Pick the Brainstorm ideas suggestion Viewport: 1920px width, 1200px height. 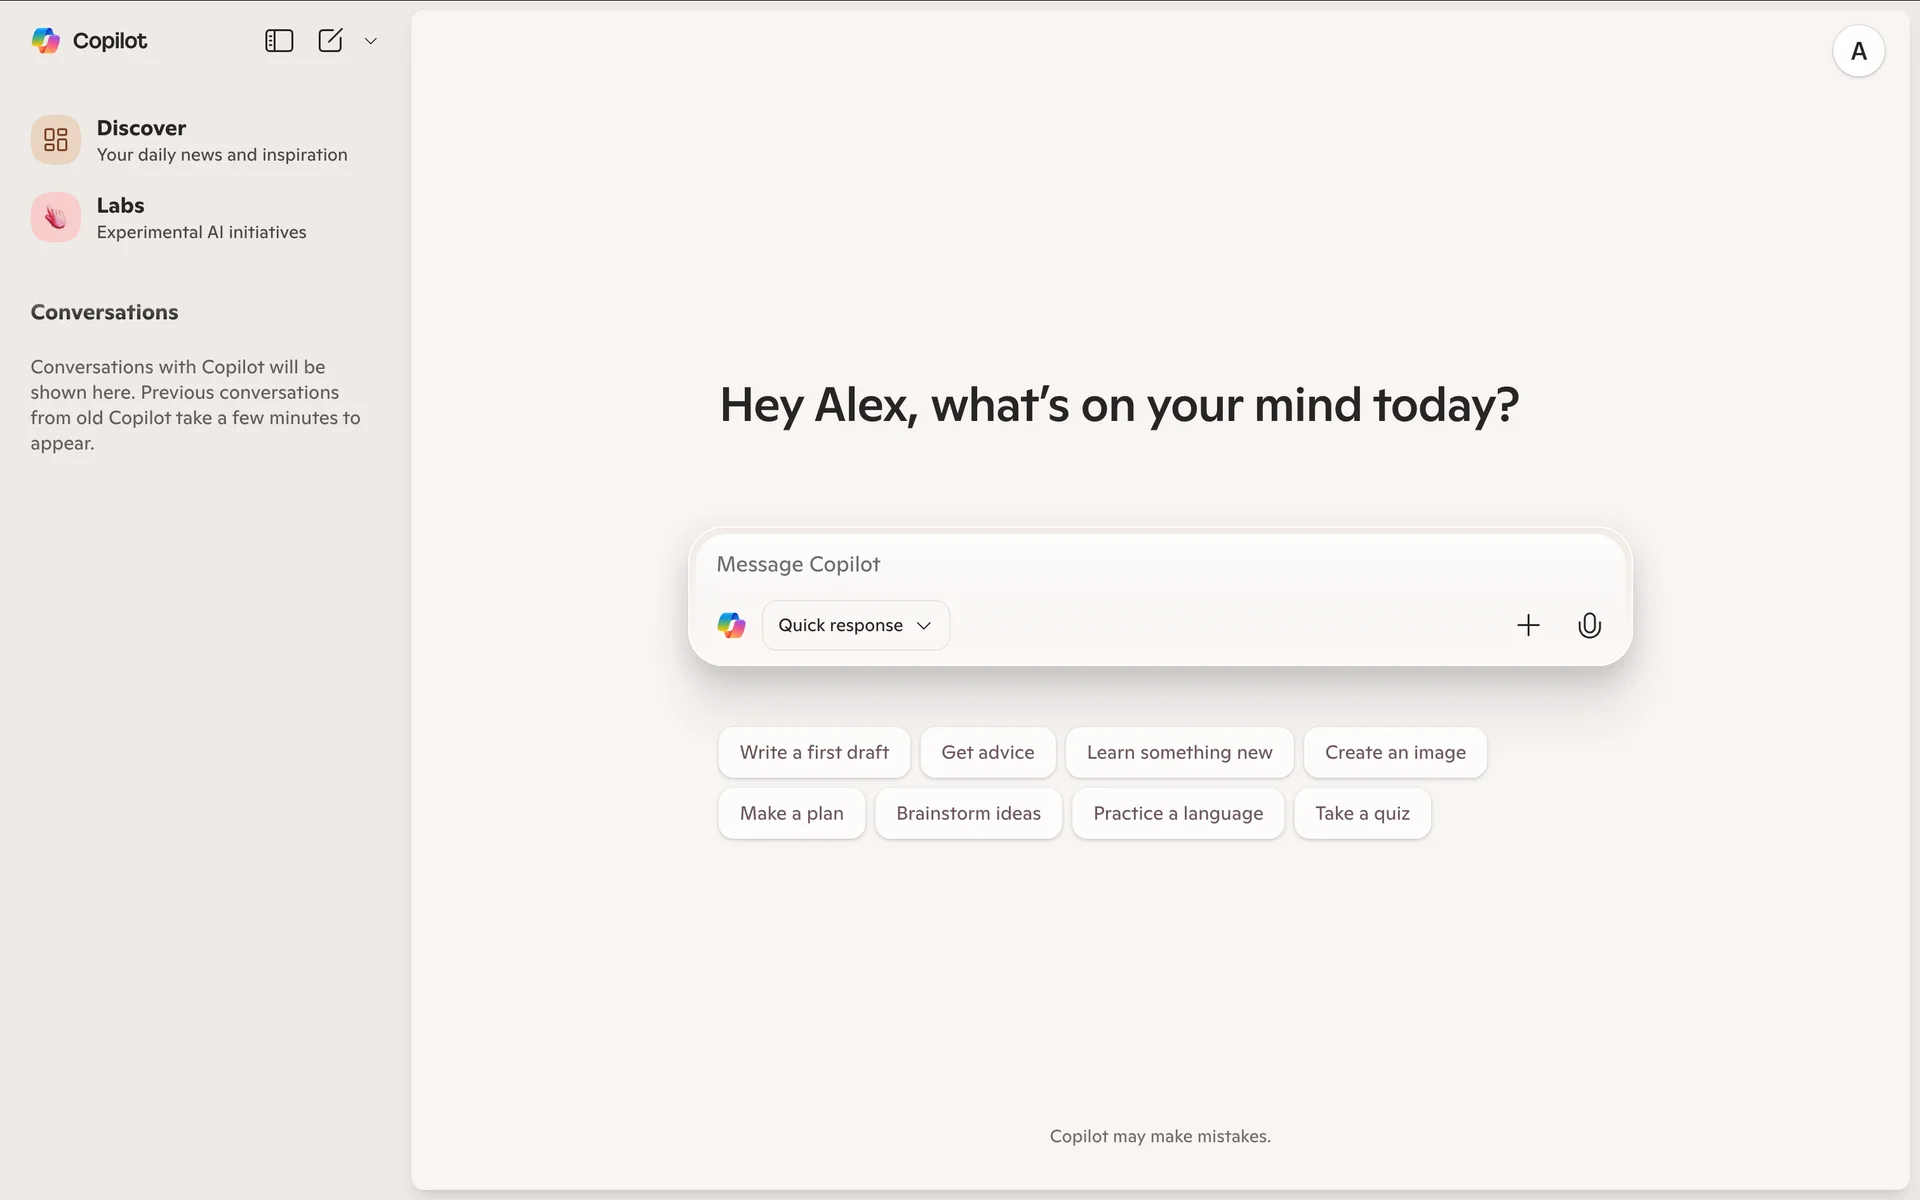point(968,813)
